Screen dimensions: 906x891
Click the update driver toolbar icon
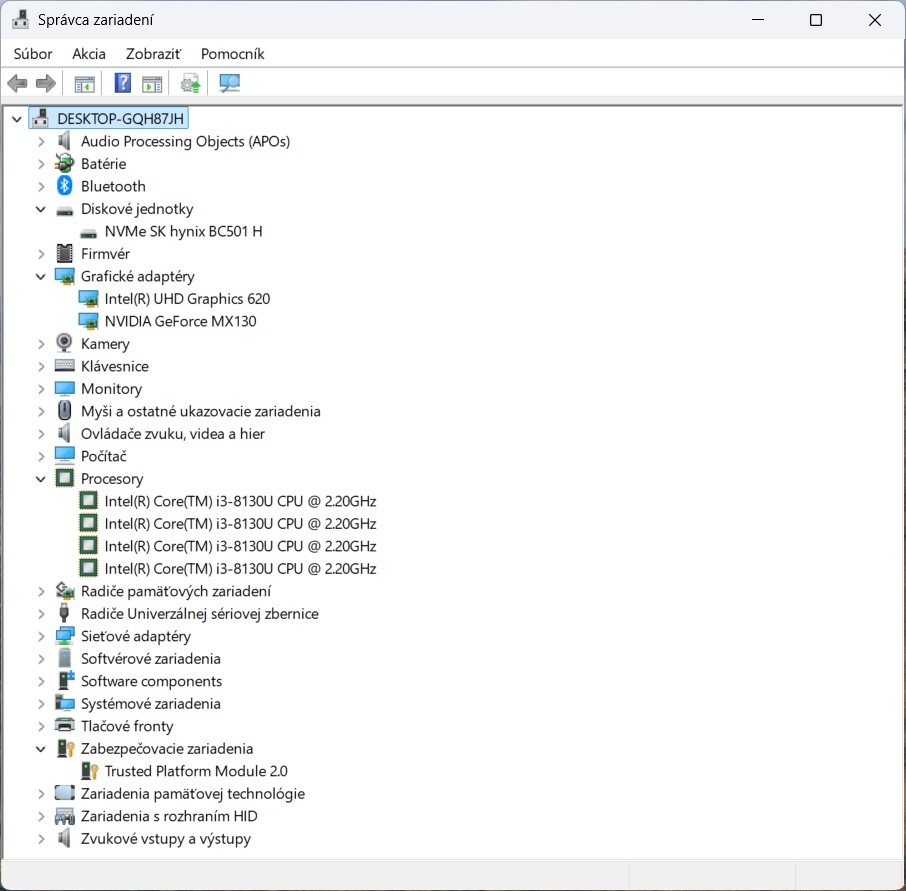tap(190, 83)
